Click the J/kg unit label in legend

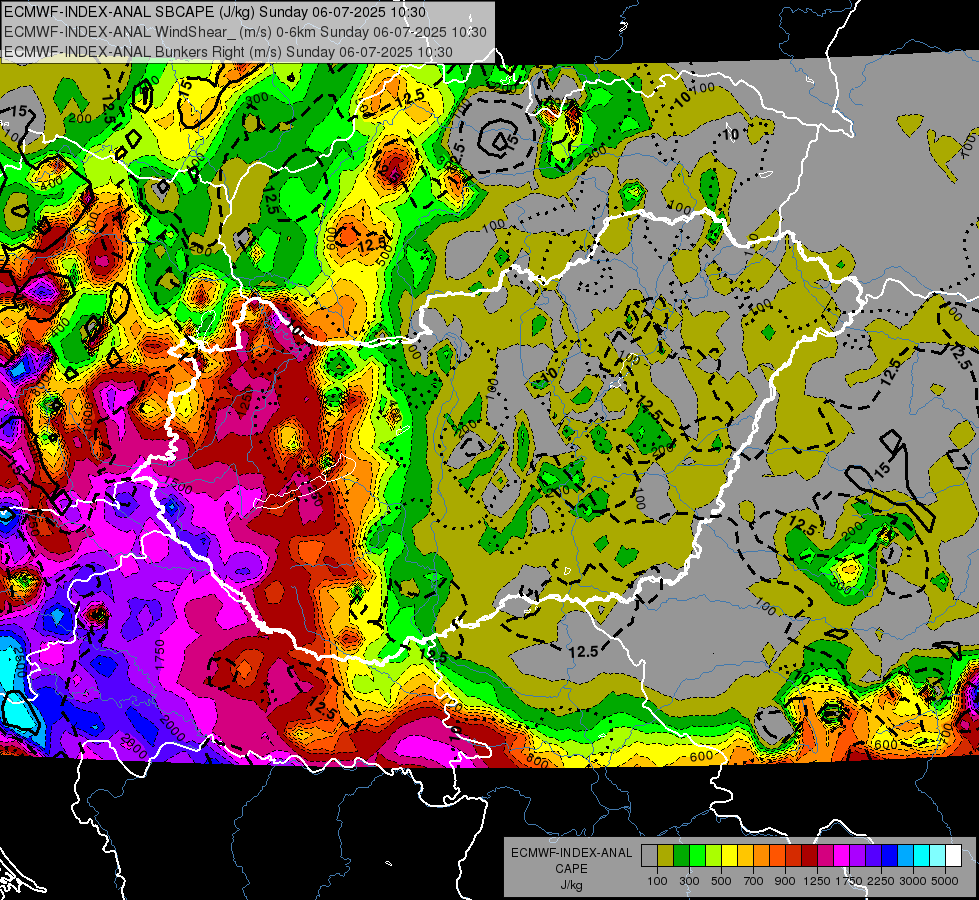[x=571, y=885]
